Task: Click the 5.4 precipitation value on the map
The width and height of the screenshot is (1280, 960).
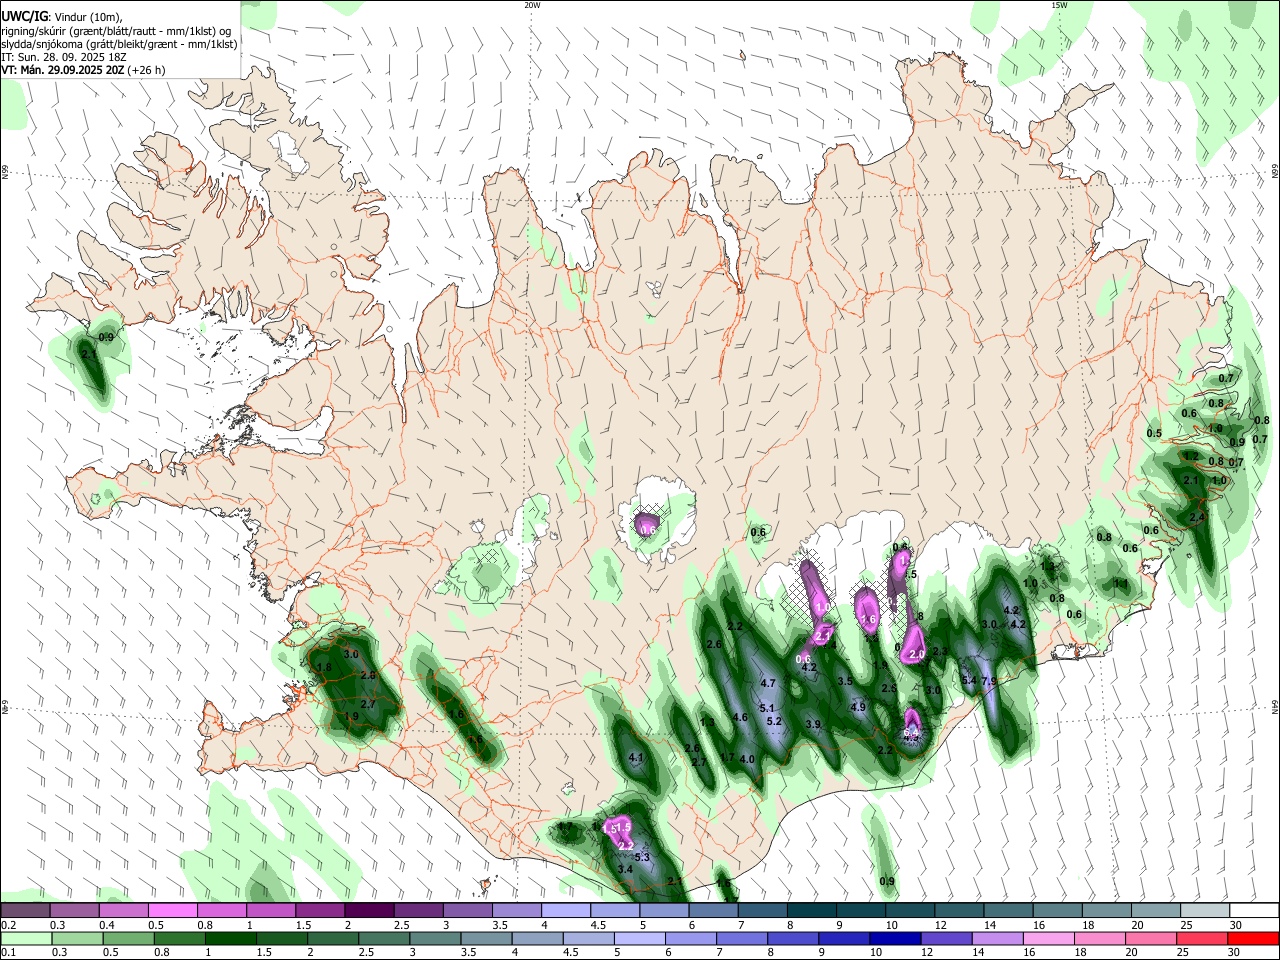Action: tap(969, 681)
